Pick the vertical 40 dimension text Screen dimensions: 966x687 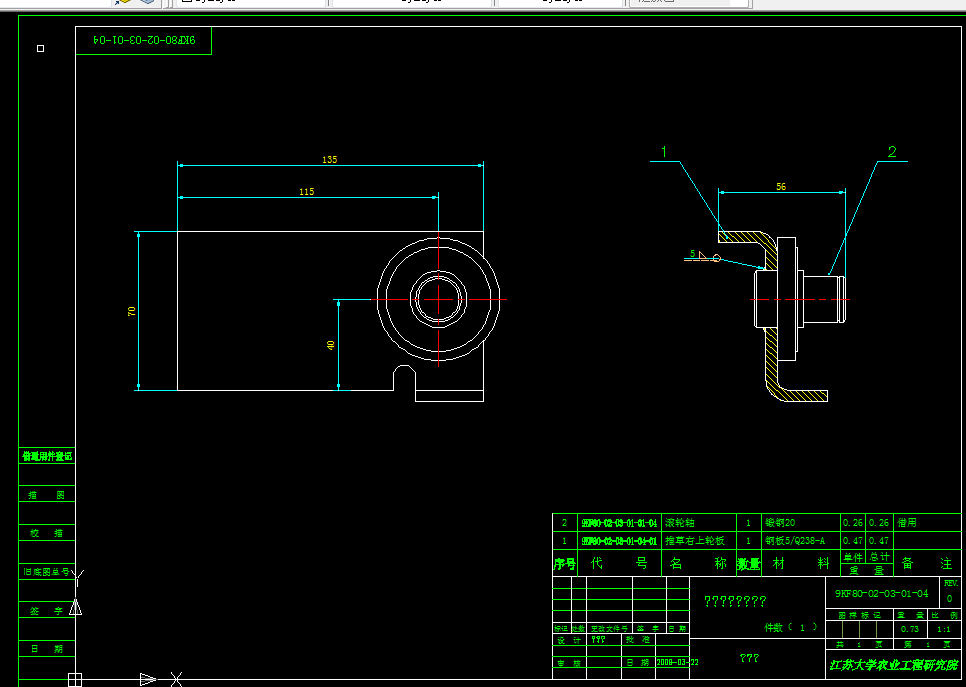click(331, 345)
